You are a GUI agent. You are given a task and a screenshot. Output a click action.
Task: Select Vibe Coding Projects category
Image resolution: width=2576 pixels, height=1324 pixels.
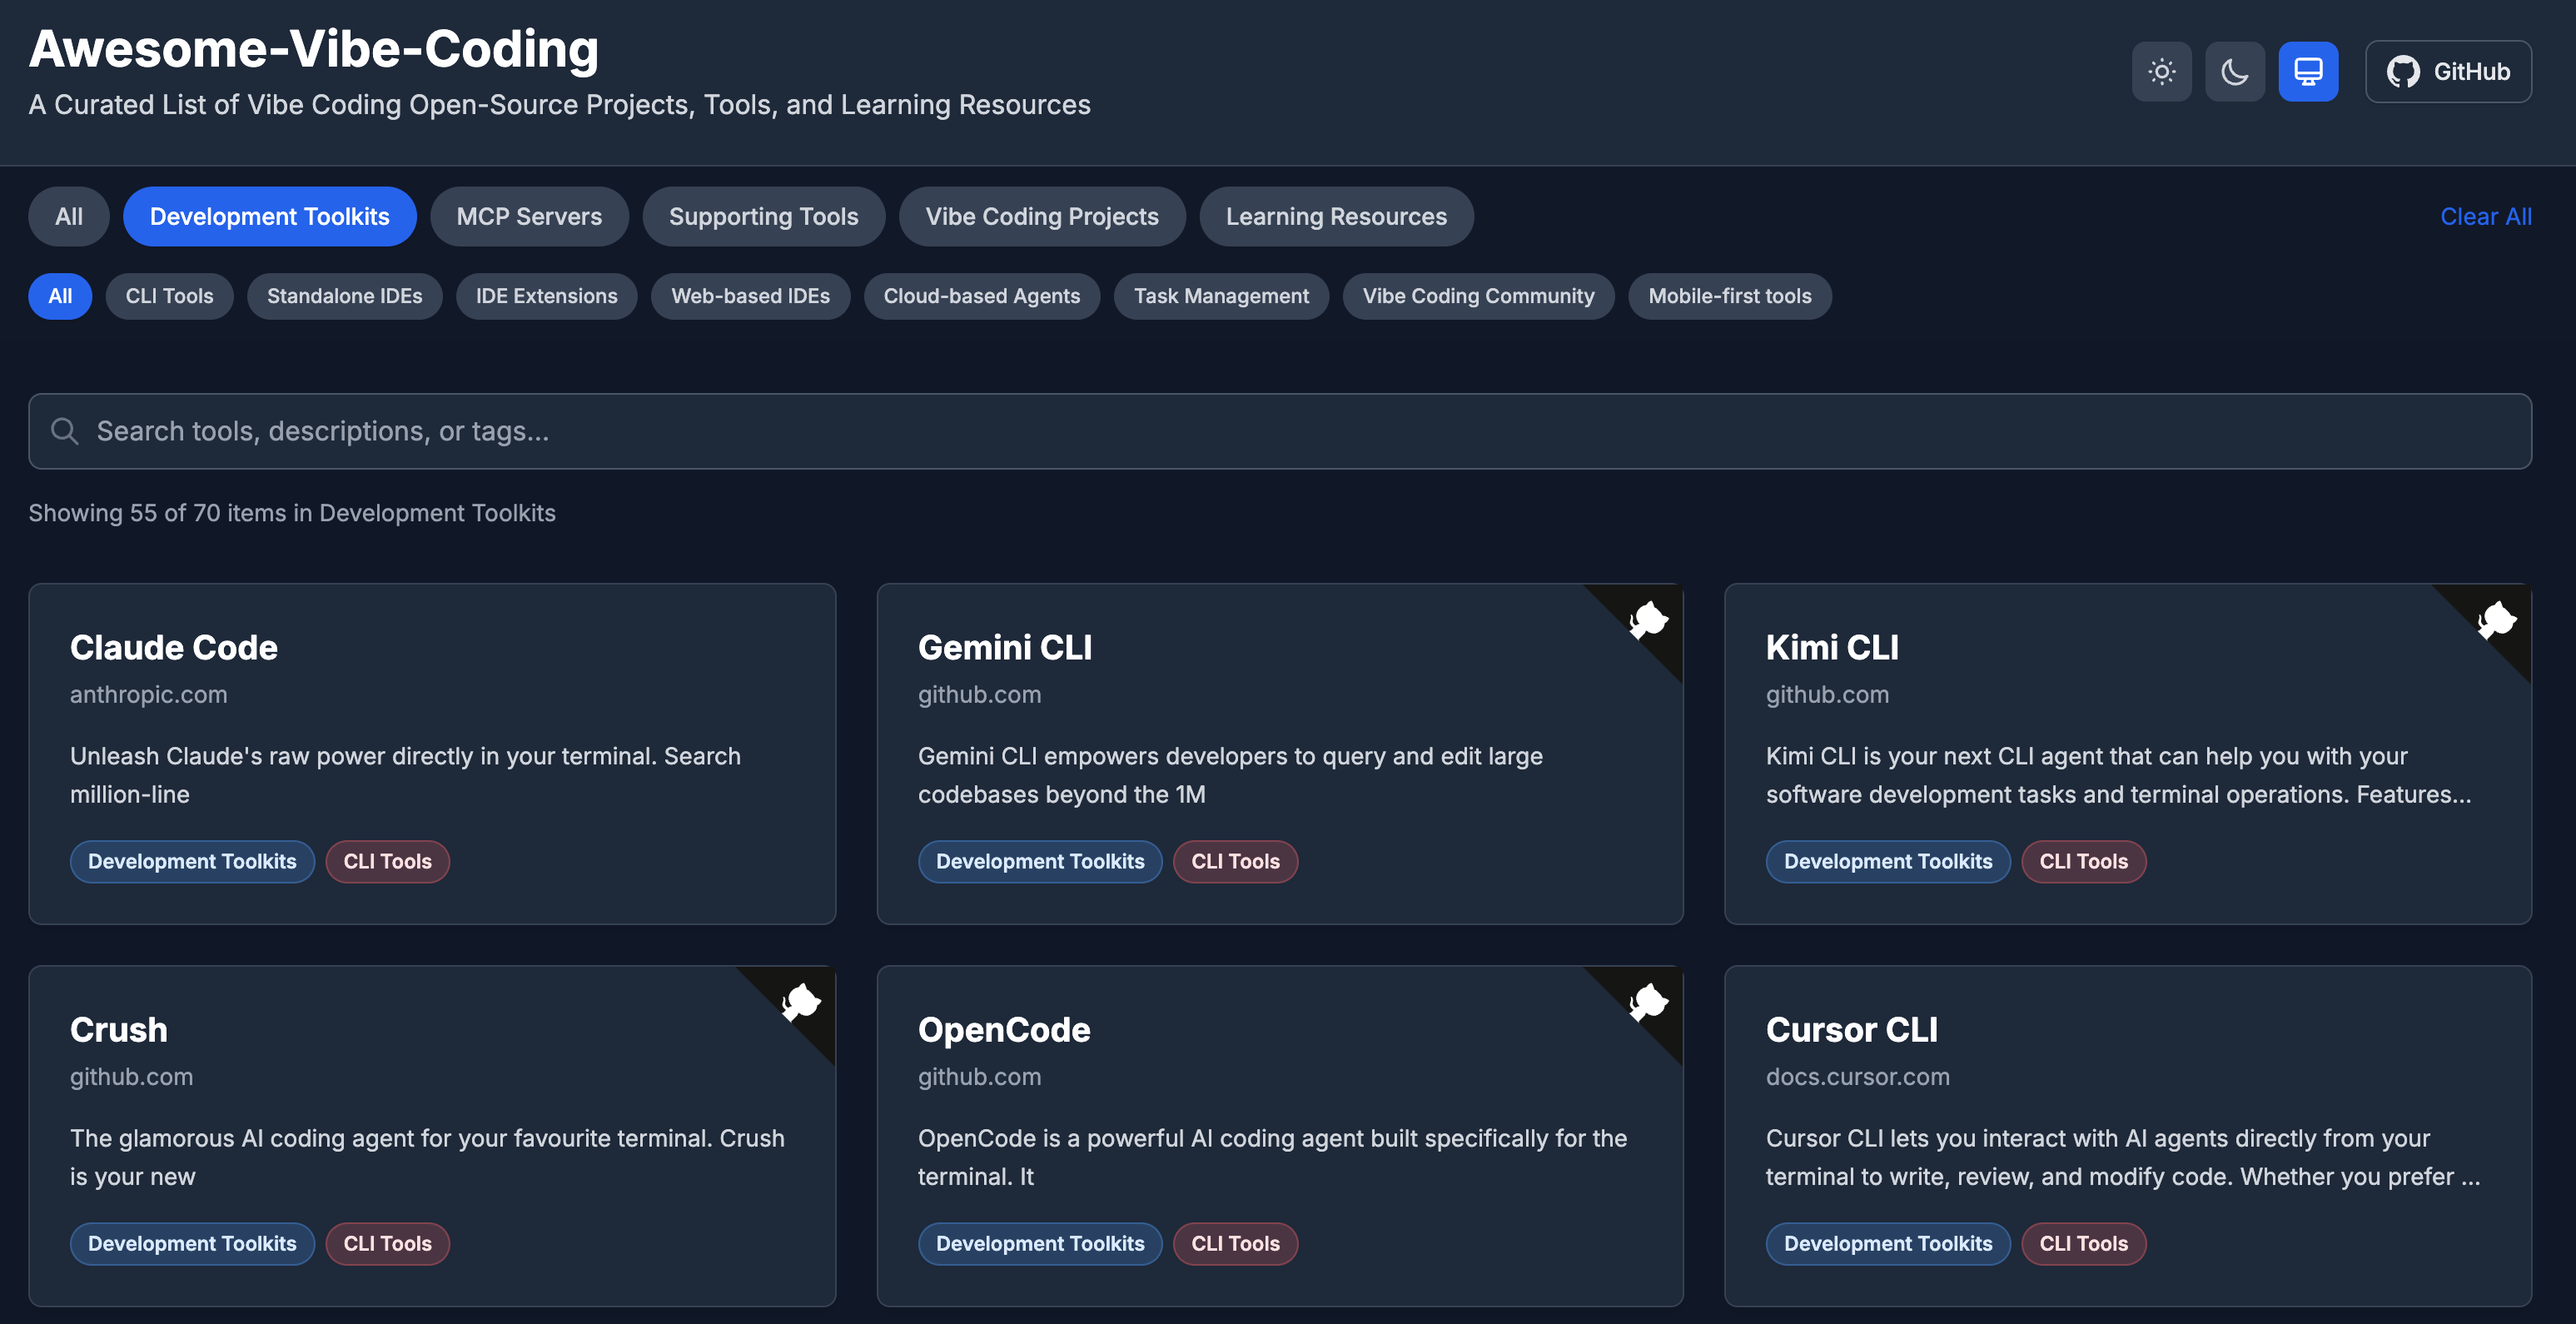(x=1042, y=216)
